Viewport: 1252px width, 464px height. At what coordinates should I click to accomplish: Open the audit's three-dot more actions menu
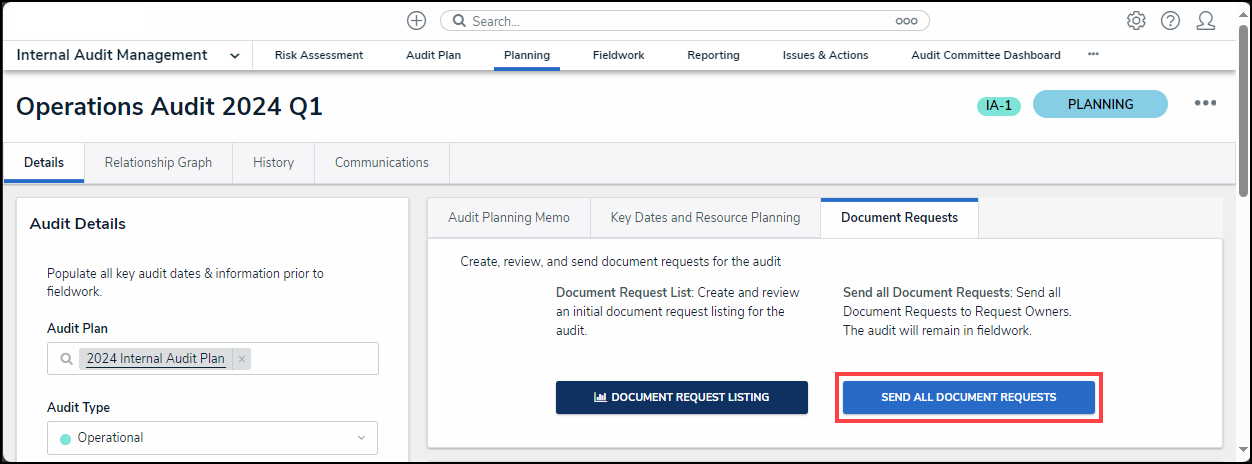click(x=1205, y=104)
